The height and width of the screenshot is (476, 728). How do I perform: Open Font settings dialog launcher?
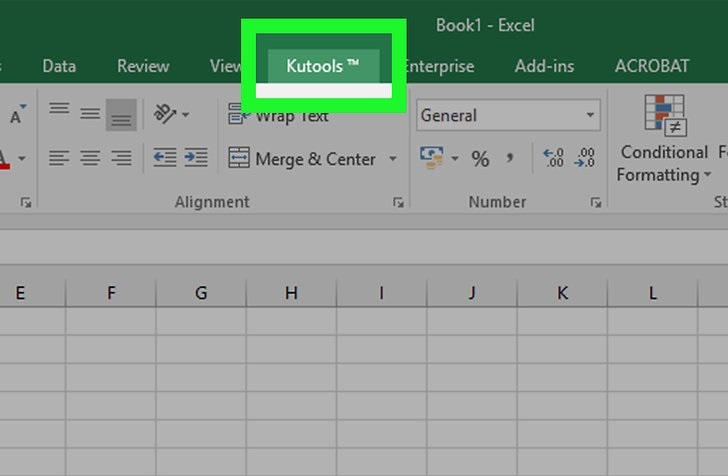26,202
